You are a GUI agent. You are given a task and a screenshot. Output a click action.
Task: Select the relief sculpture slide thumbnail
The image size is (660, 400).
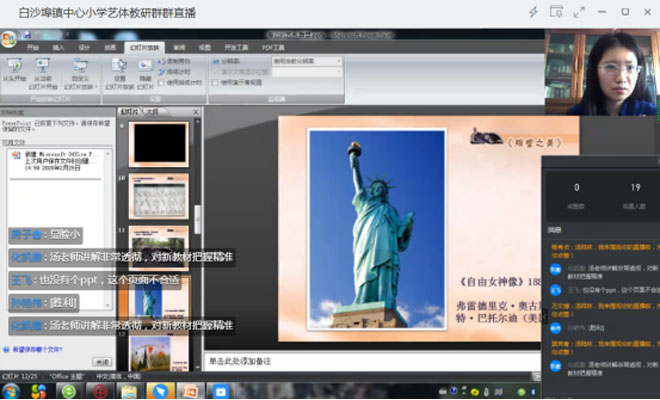(159, 196)
